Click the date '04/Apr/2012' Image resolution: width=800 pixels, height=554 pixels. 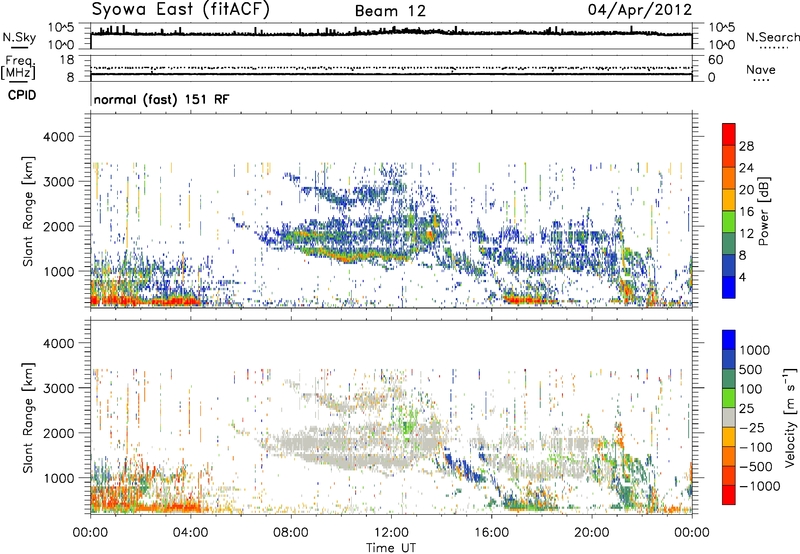pyautogui.click(x=640, y=10)
